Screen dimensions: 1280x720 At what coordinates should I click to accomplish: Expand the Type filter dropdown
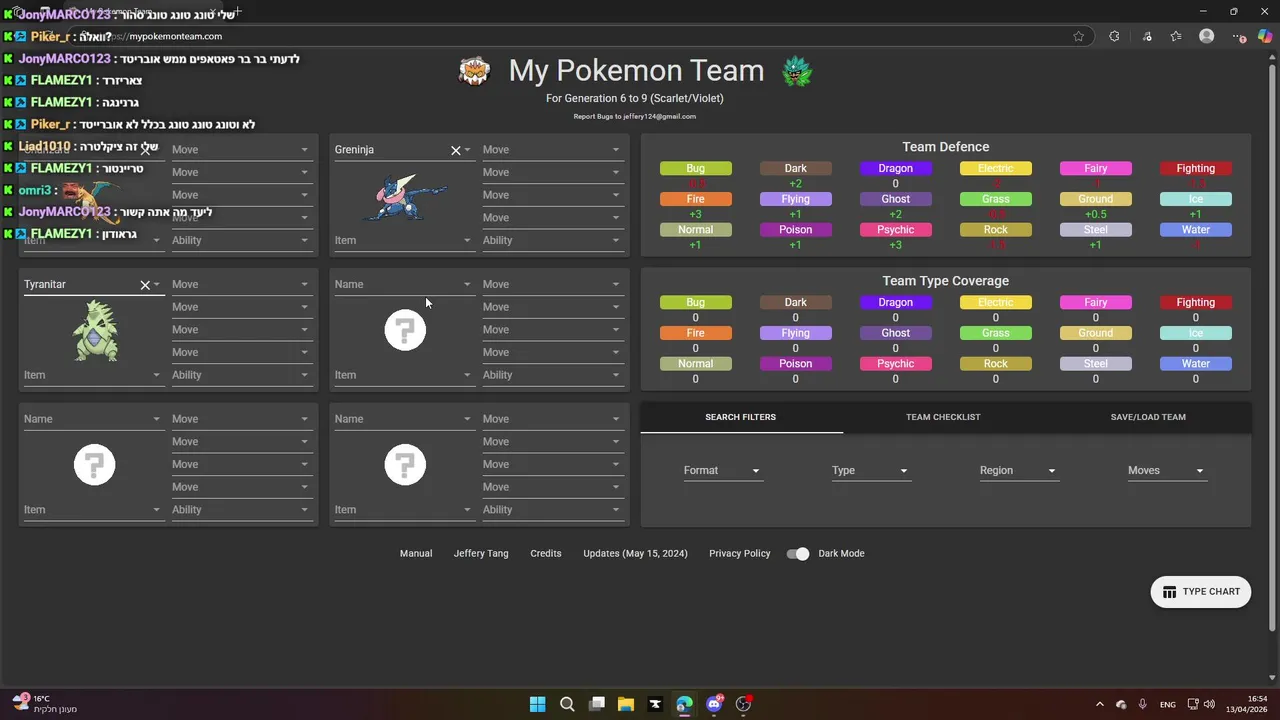click(x=870, y=471)
